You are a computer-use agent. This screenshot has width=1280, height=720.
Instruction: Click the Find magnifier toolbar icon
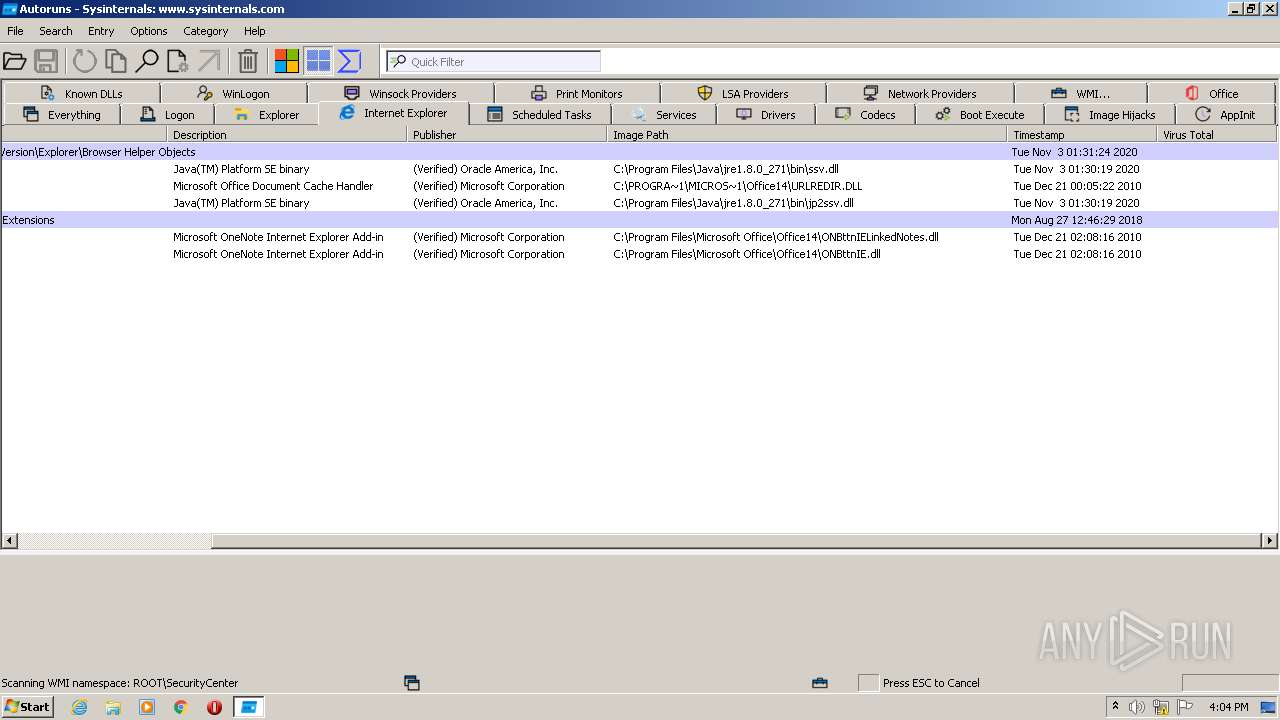click(x=147, y=61)
